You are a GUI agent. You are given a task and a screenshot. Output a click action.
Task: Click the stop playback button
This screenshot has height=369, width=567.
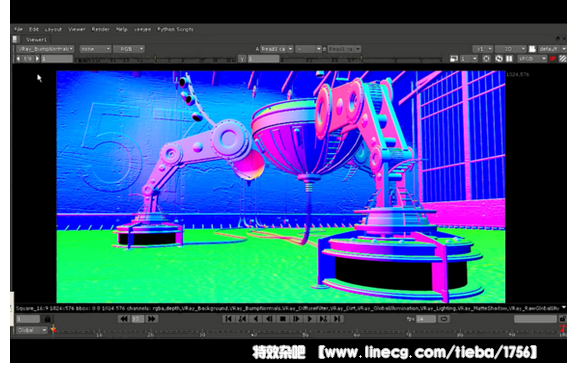tap(283, 319)
